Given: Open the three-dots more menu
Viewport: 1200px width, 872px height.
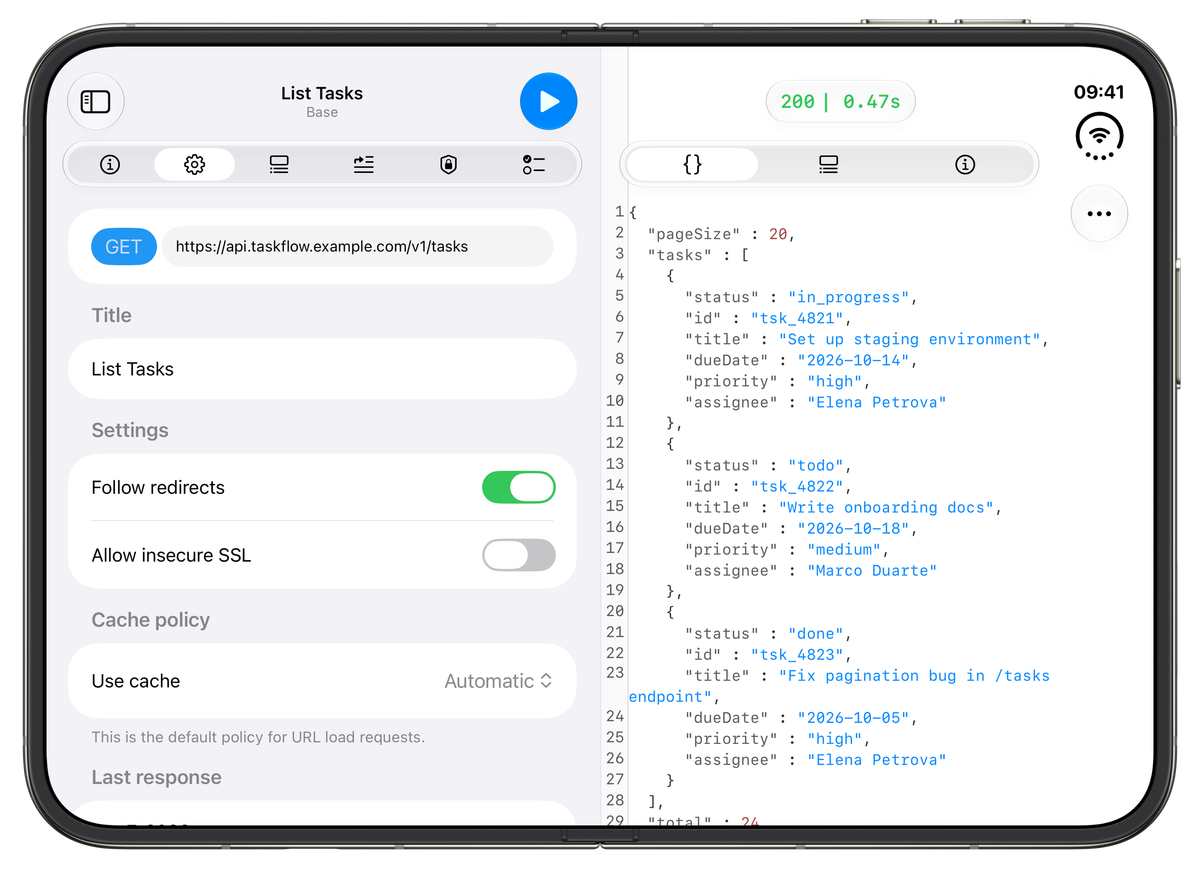Looking at the screenshot, I should click(x=1099, y=213).
